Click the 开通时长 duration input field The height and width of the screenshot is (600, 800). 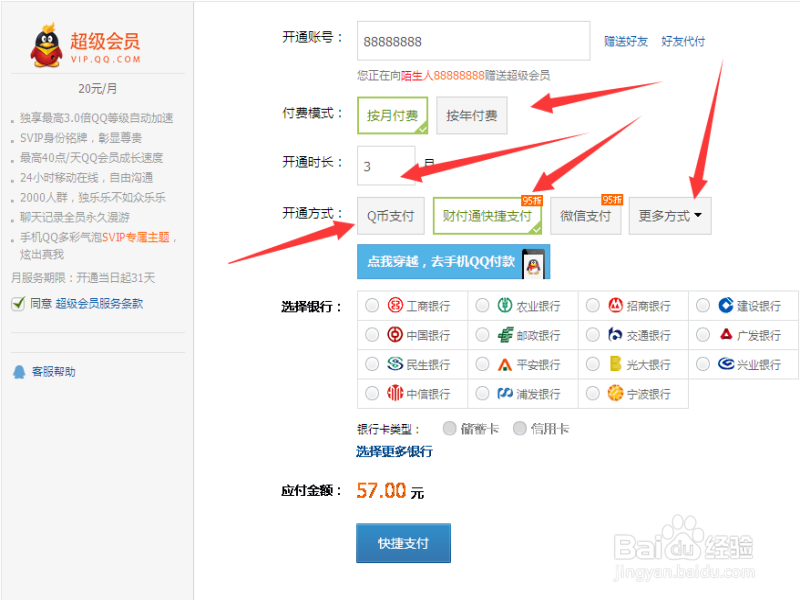386,165
